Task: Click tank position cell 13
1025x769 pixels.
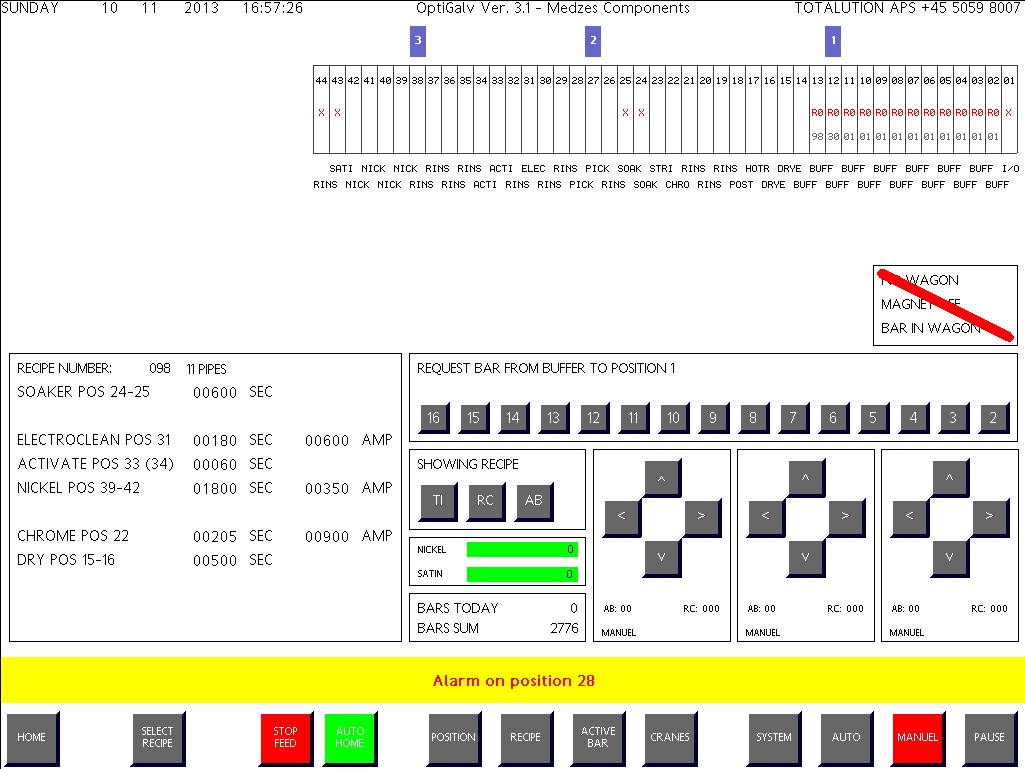Action: [817, 110]
